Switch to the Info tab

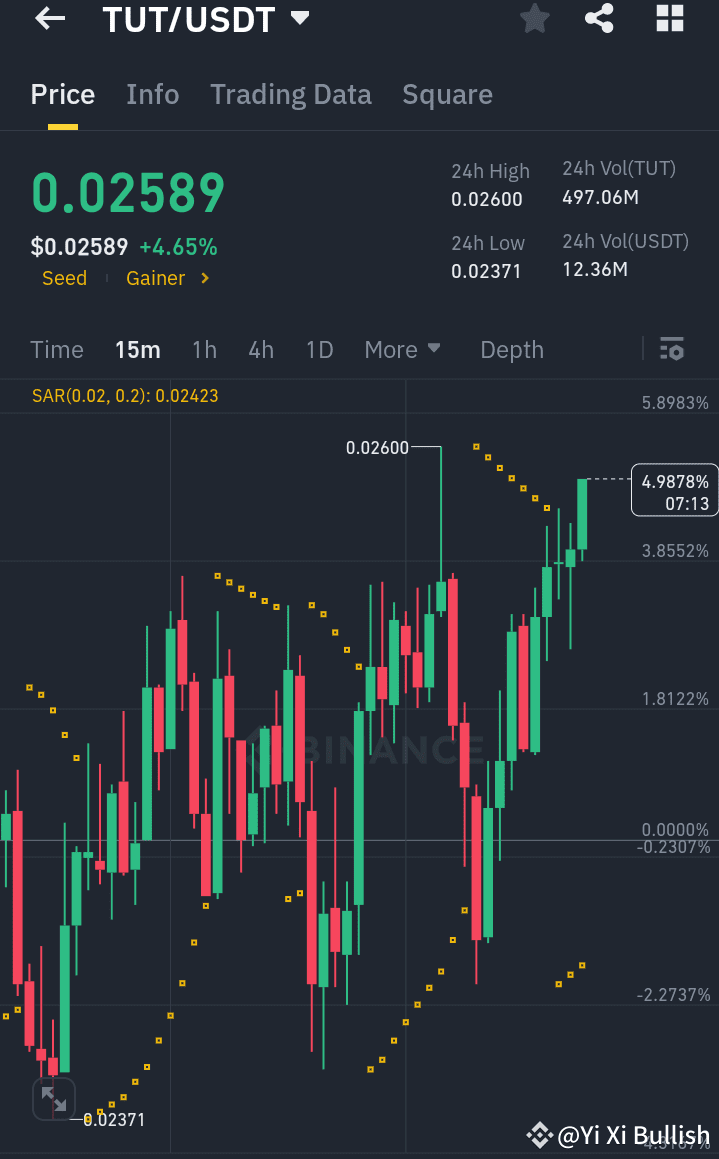tap(152, 94)
